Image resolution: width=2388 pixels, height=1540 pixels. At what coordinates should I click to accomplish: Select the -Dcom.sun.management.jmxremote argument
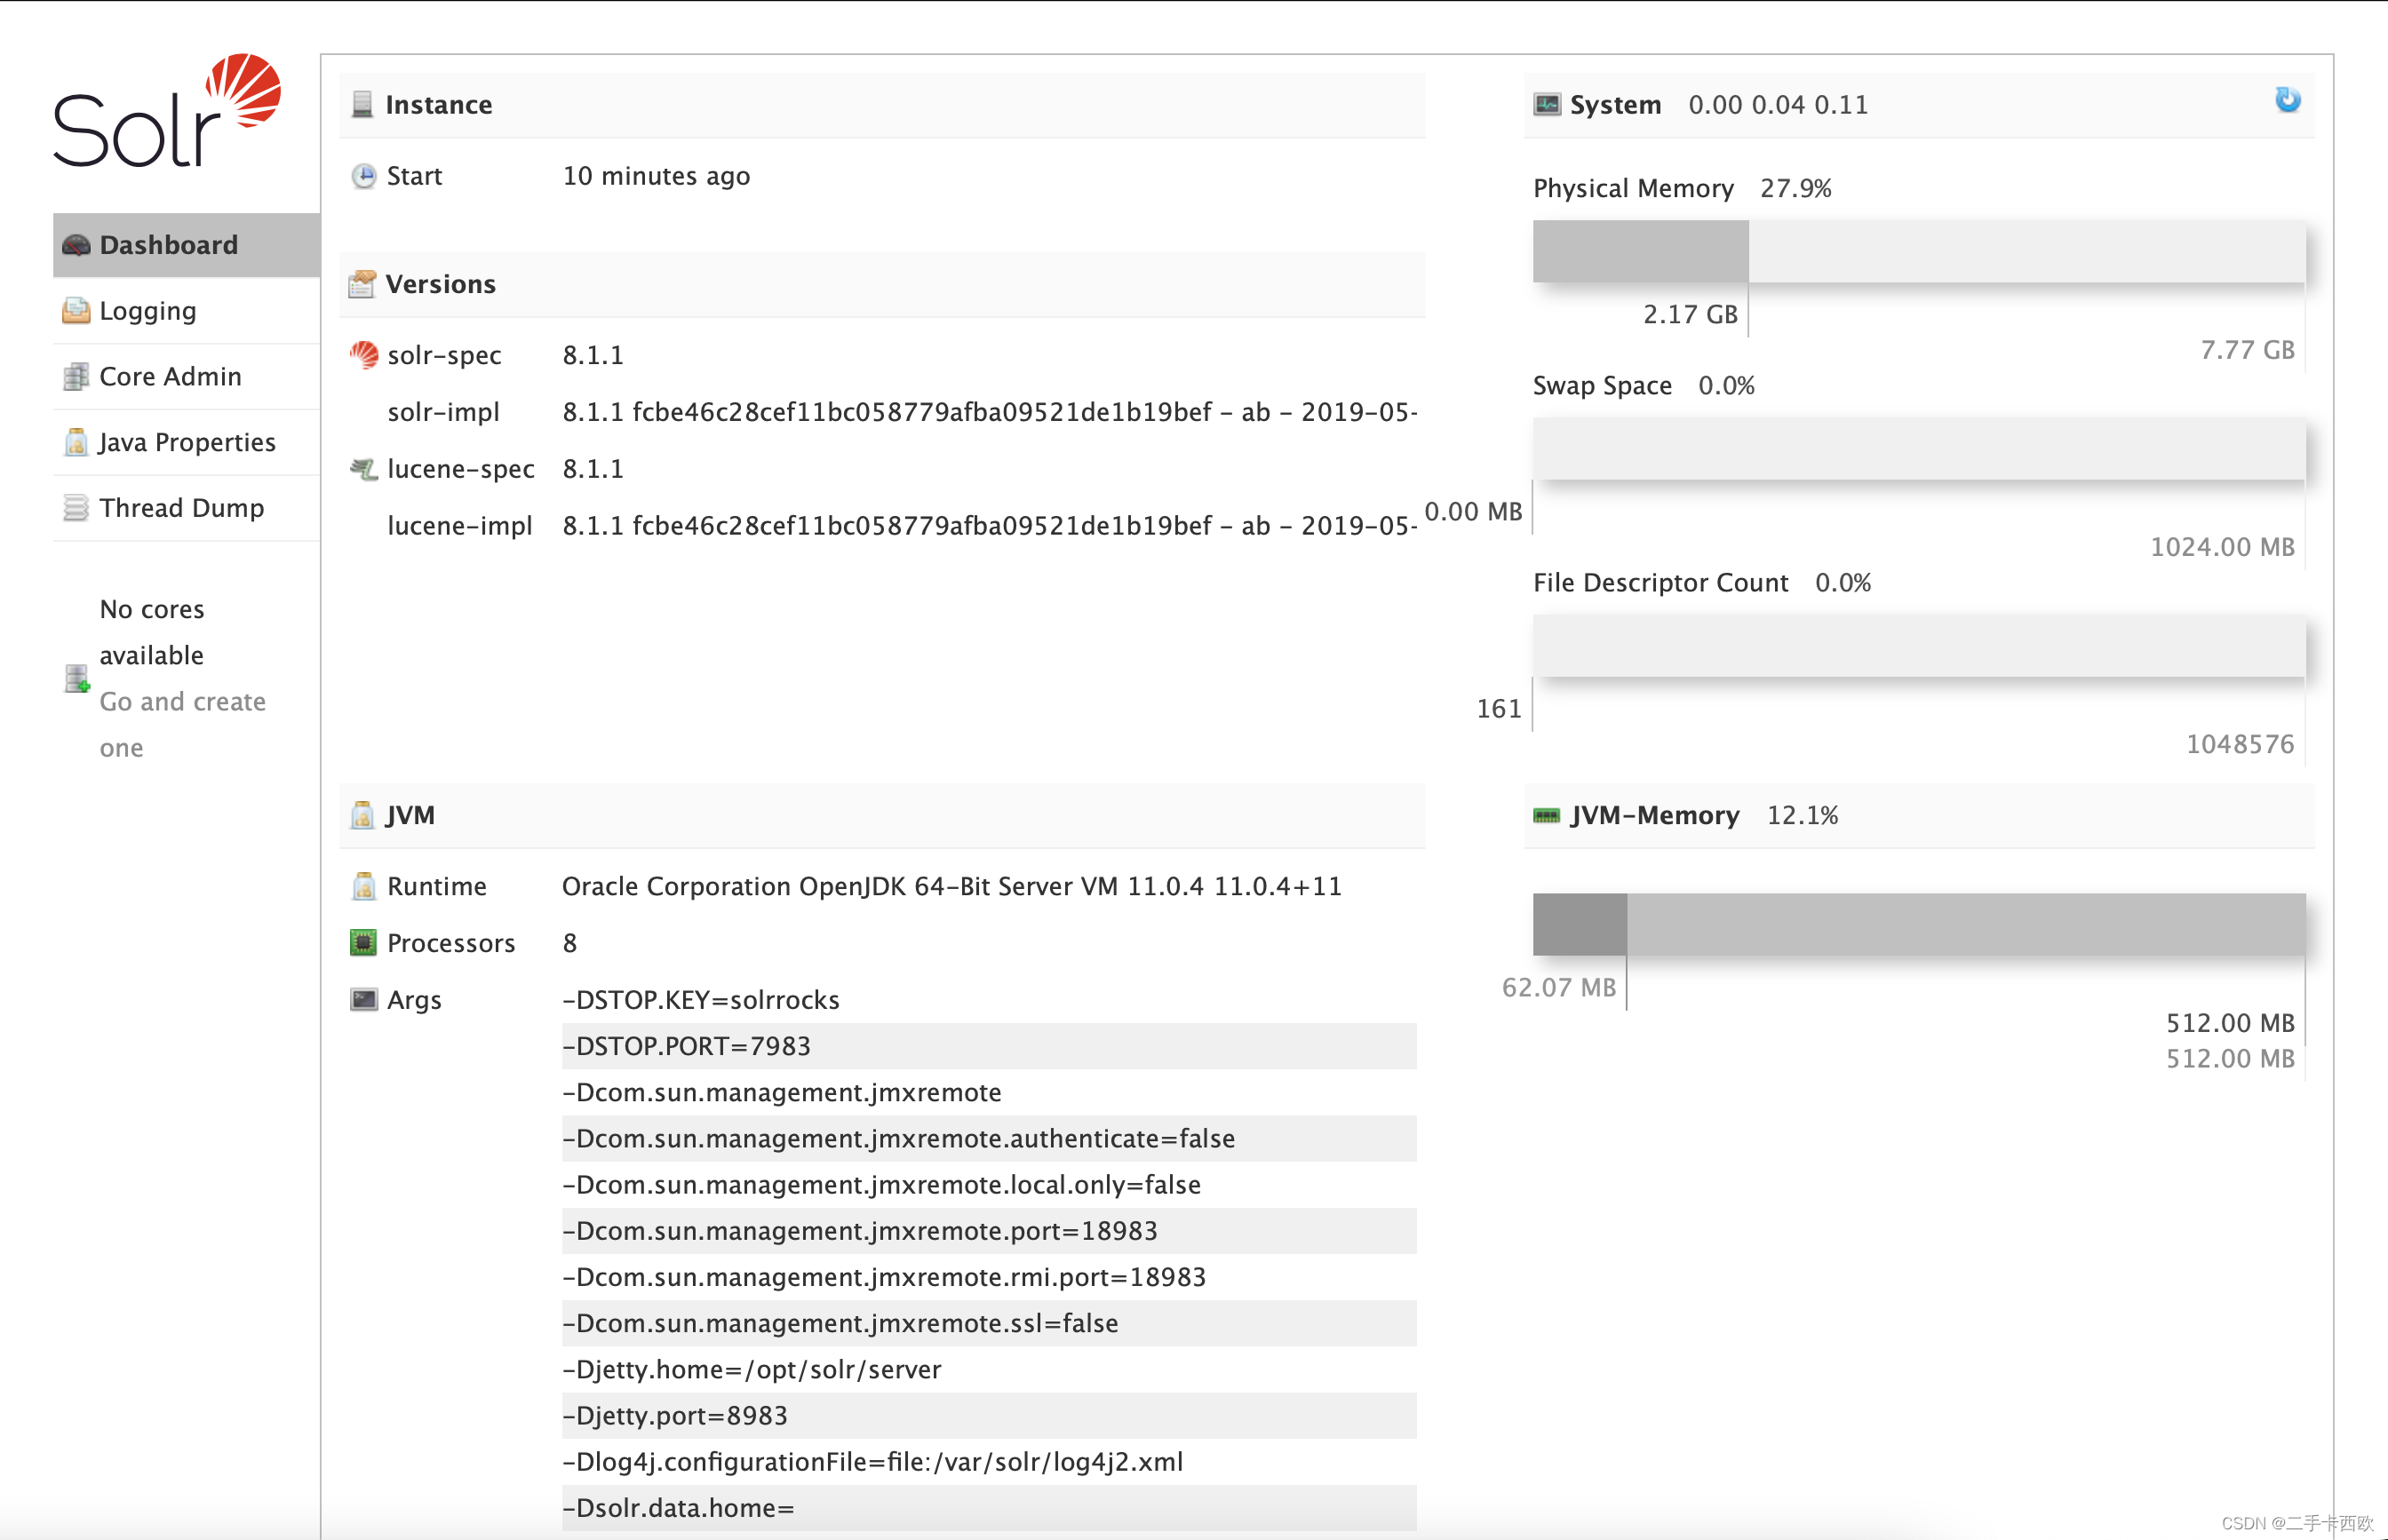(x=782, y=1092)
